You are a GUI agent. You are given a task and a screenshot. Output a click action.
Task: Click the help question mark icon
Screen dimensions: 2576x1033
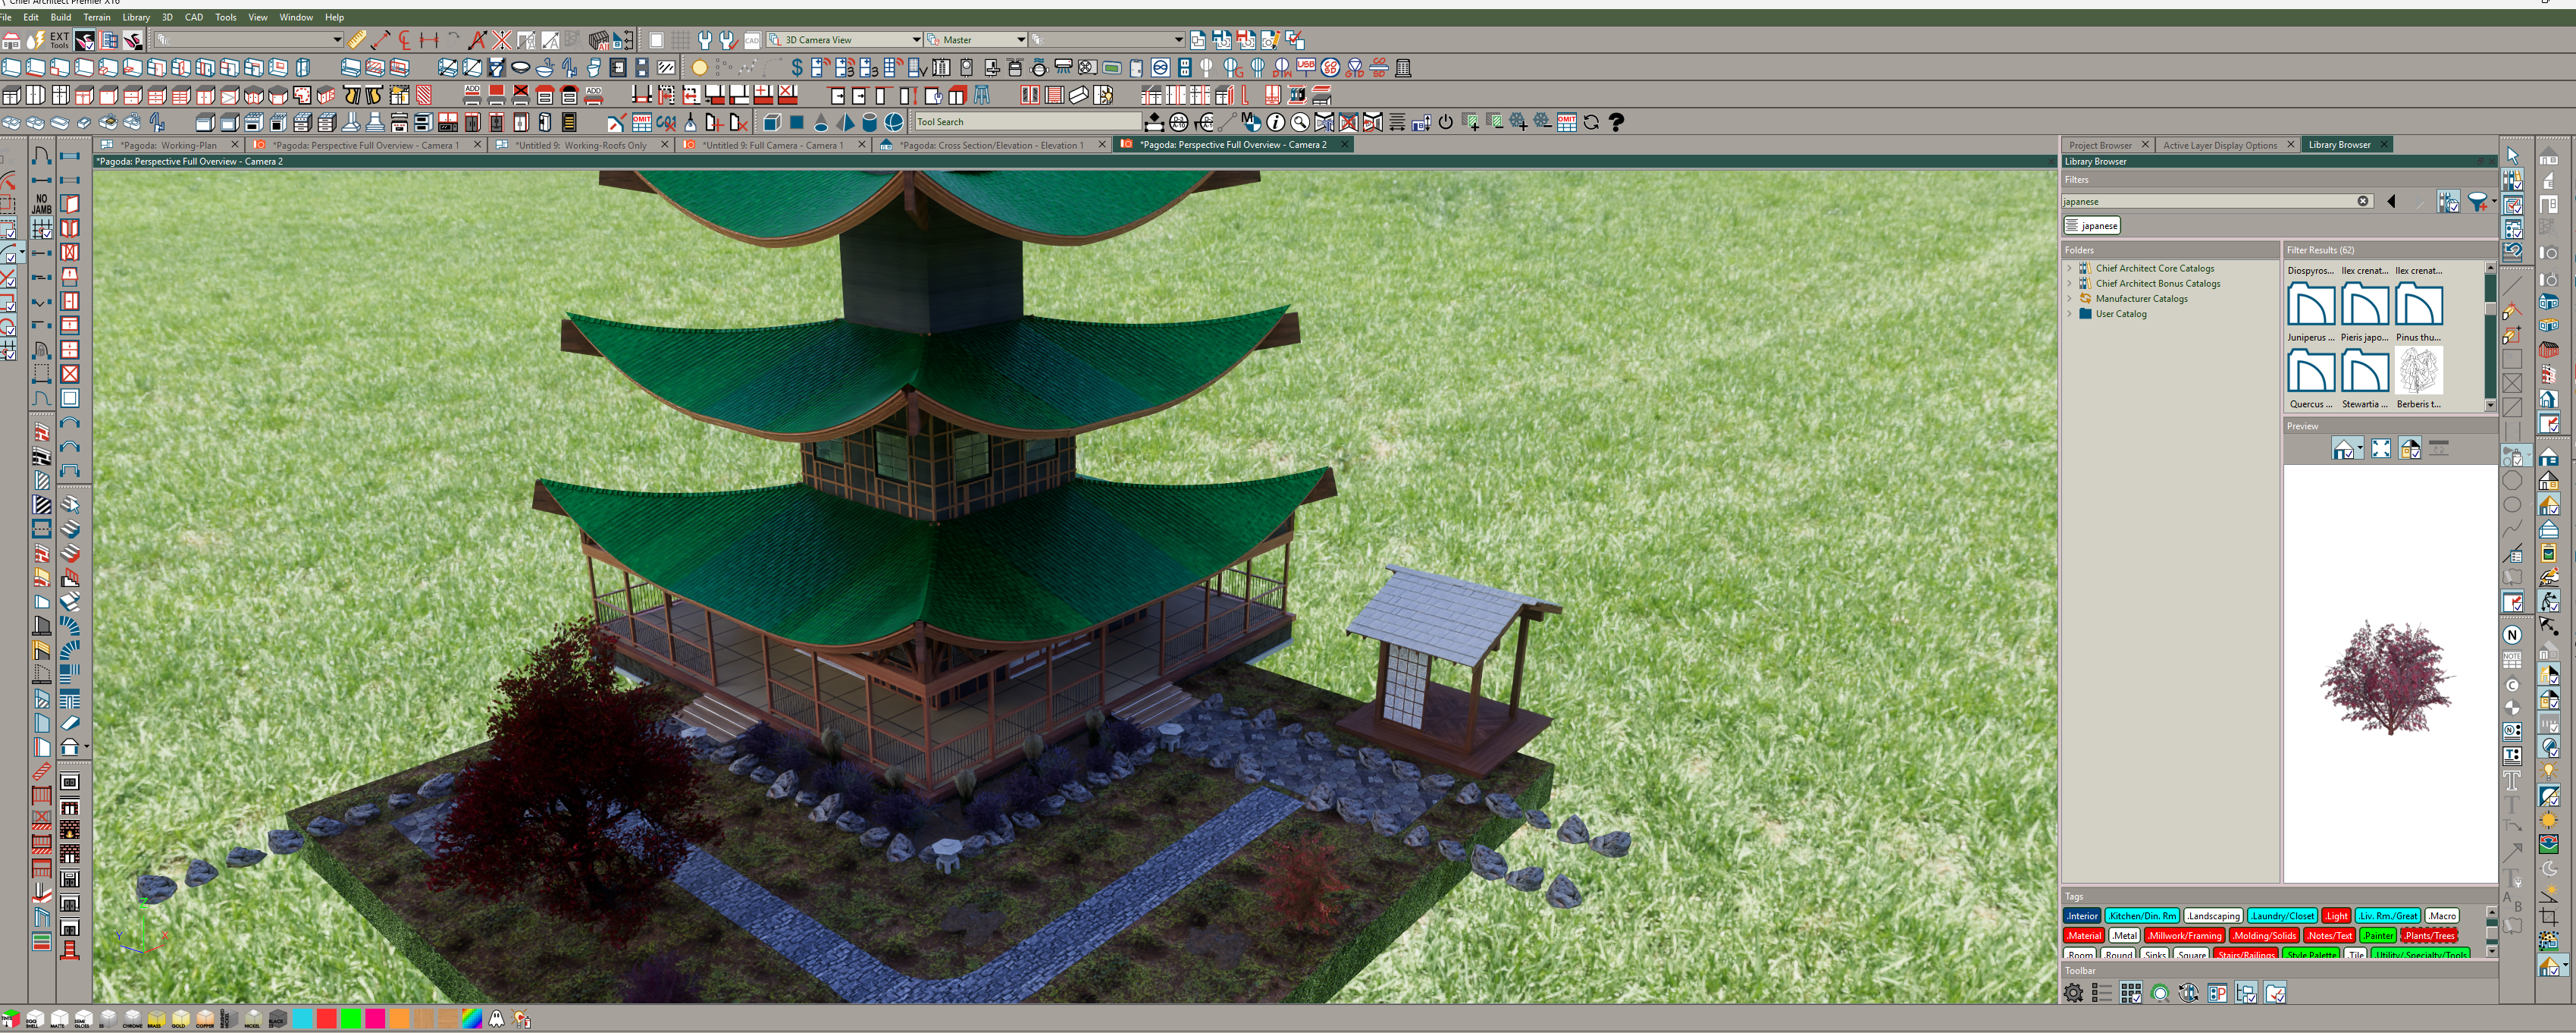tap(1616, 122)
